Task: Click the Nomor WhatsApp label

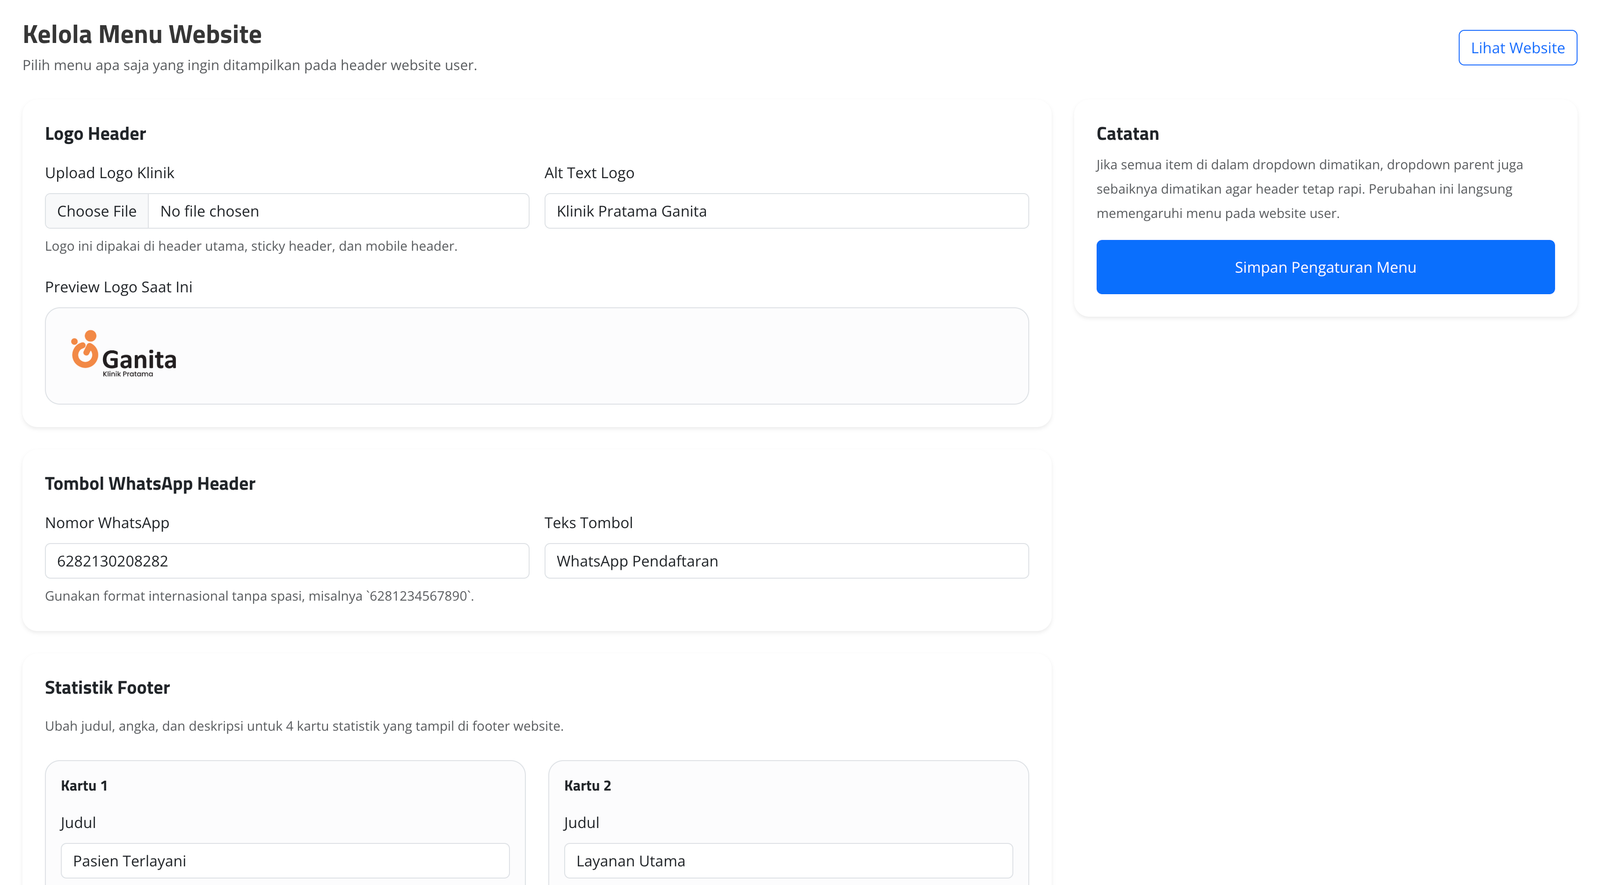Action: 107,523
